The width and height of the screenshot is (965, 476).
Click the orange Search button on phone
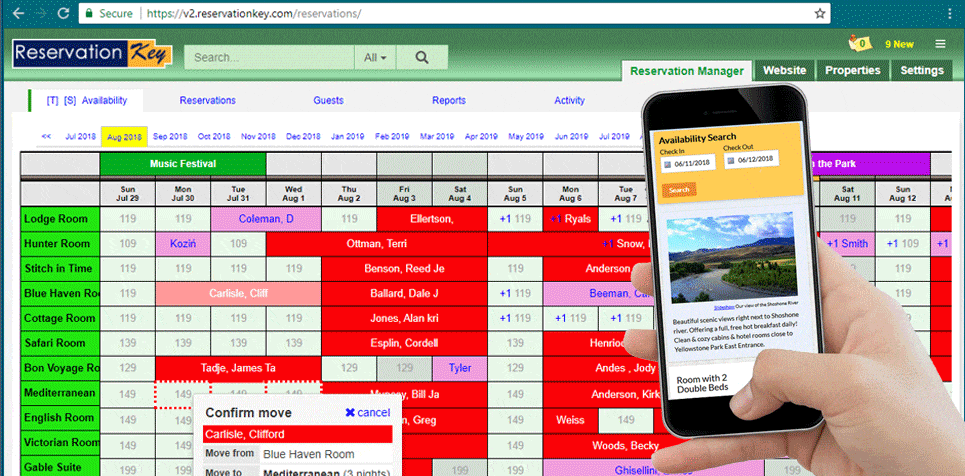pos(679,190)
